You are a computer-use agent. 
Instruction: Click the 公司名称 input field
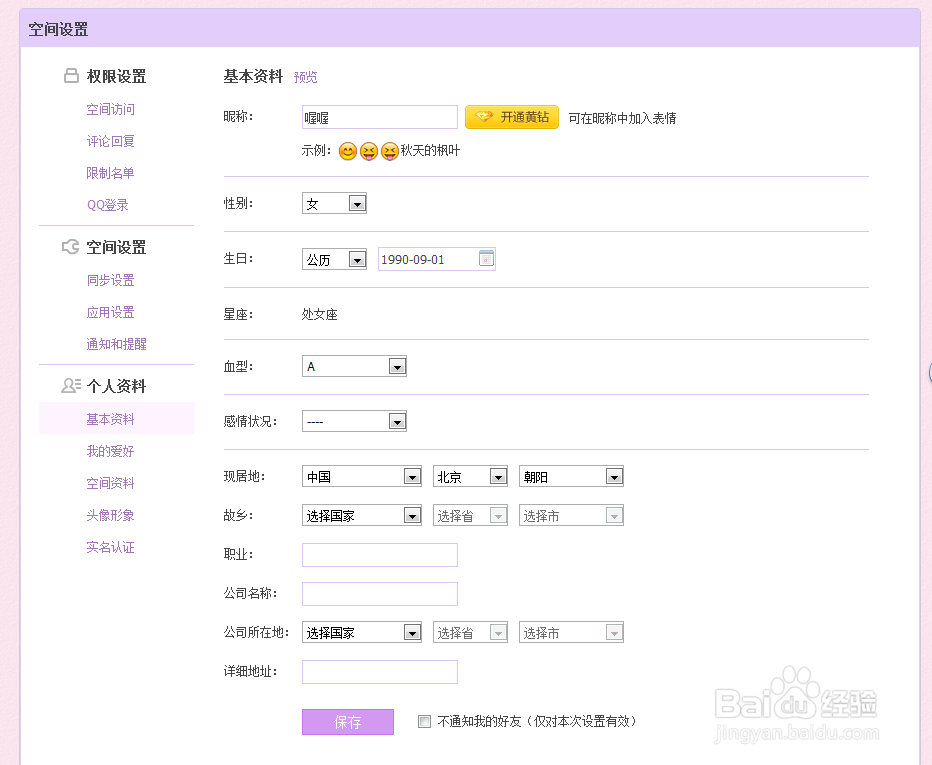(380, 594)
